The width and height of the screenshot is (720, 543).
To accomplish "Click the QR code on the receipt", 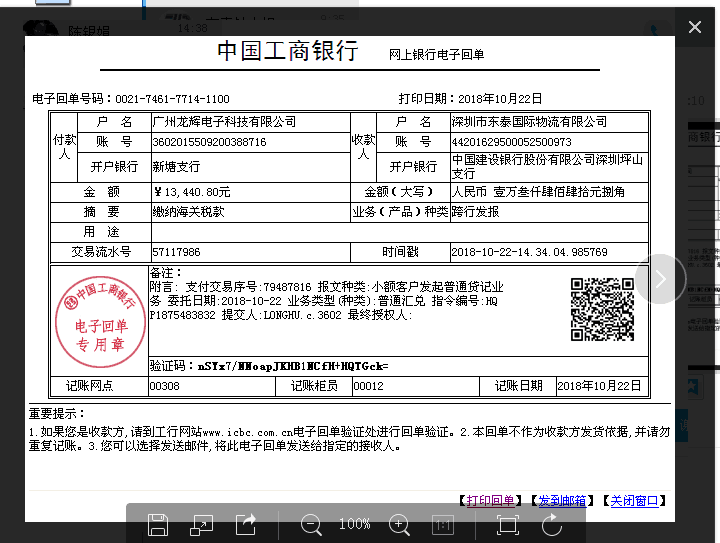I will (602, 309).
